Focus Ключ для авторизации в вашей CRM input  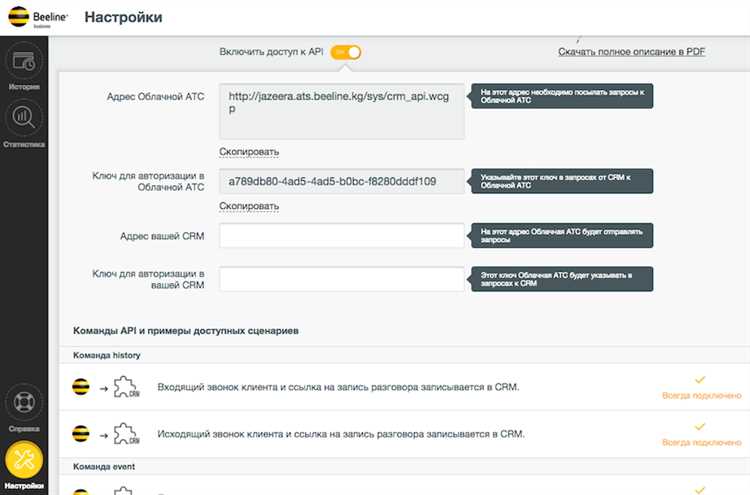(x=342, y=279)
